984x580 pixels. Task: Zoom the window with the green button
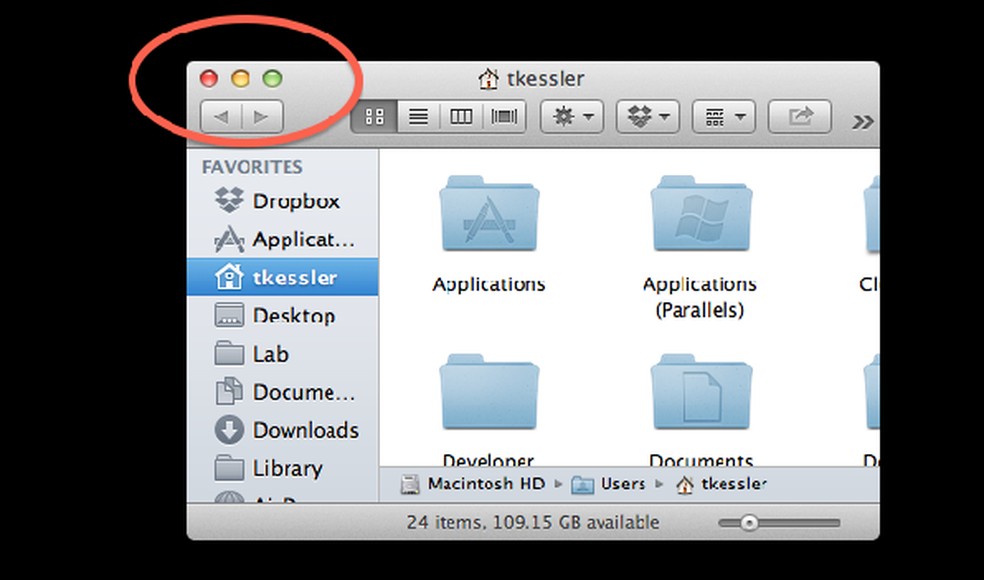272,78
